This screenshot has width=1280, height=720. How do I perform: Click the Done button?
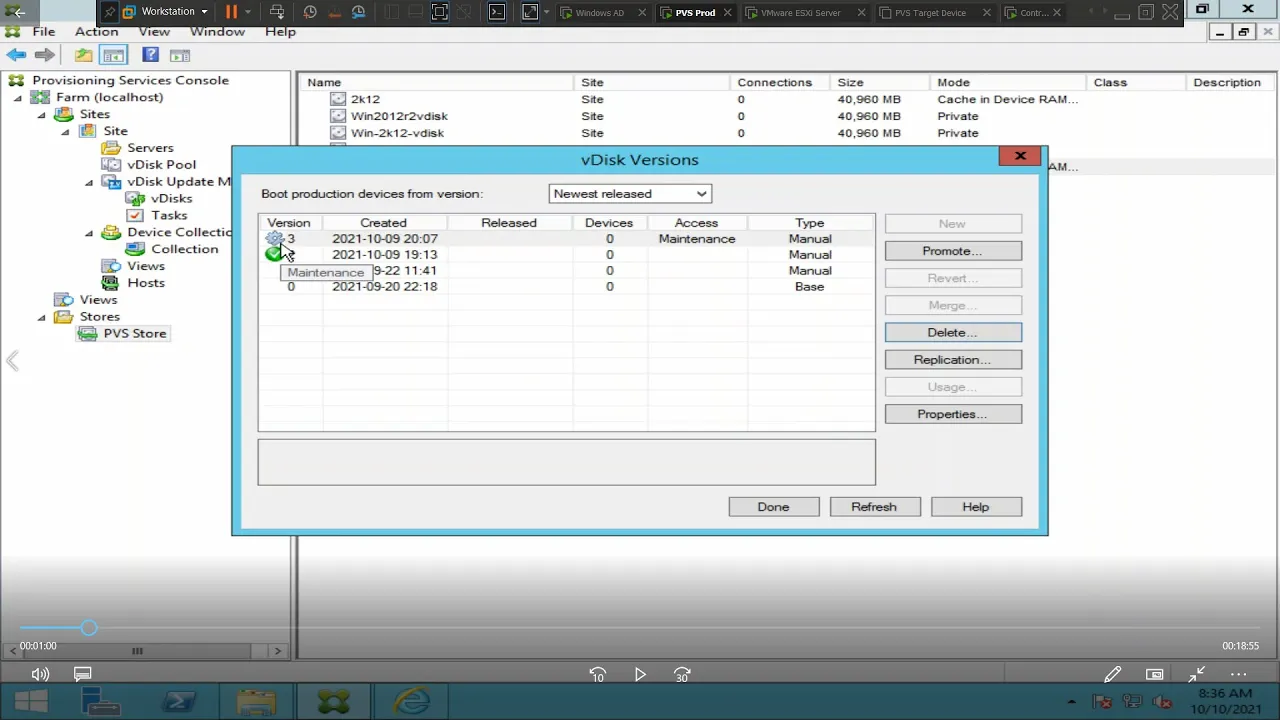click(773, 507)
